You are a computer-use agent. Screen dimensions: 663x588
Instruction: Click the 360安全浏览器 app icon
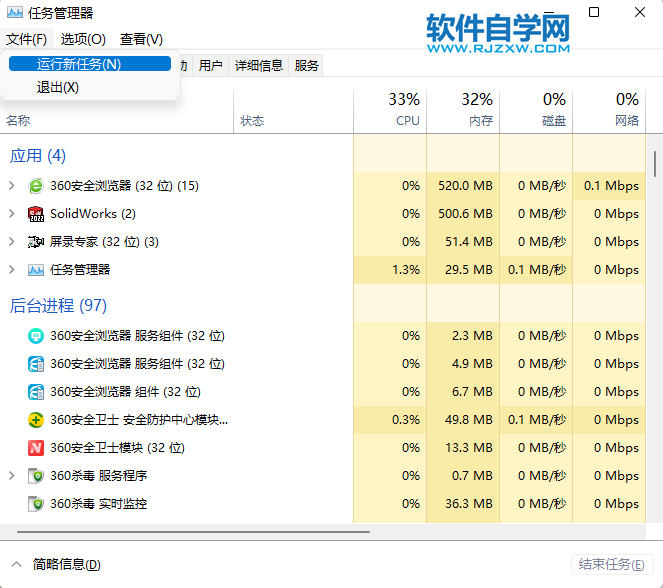click(x=36, y=186)
